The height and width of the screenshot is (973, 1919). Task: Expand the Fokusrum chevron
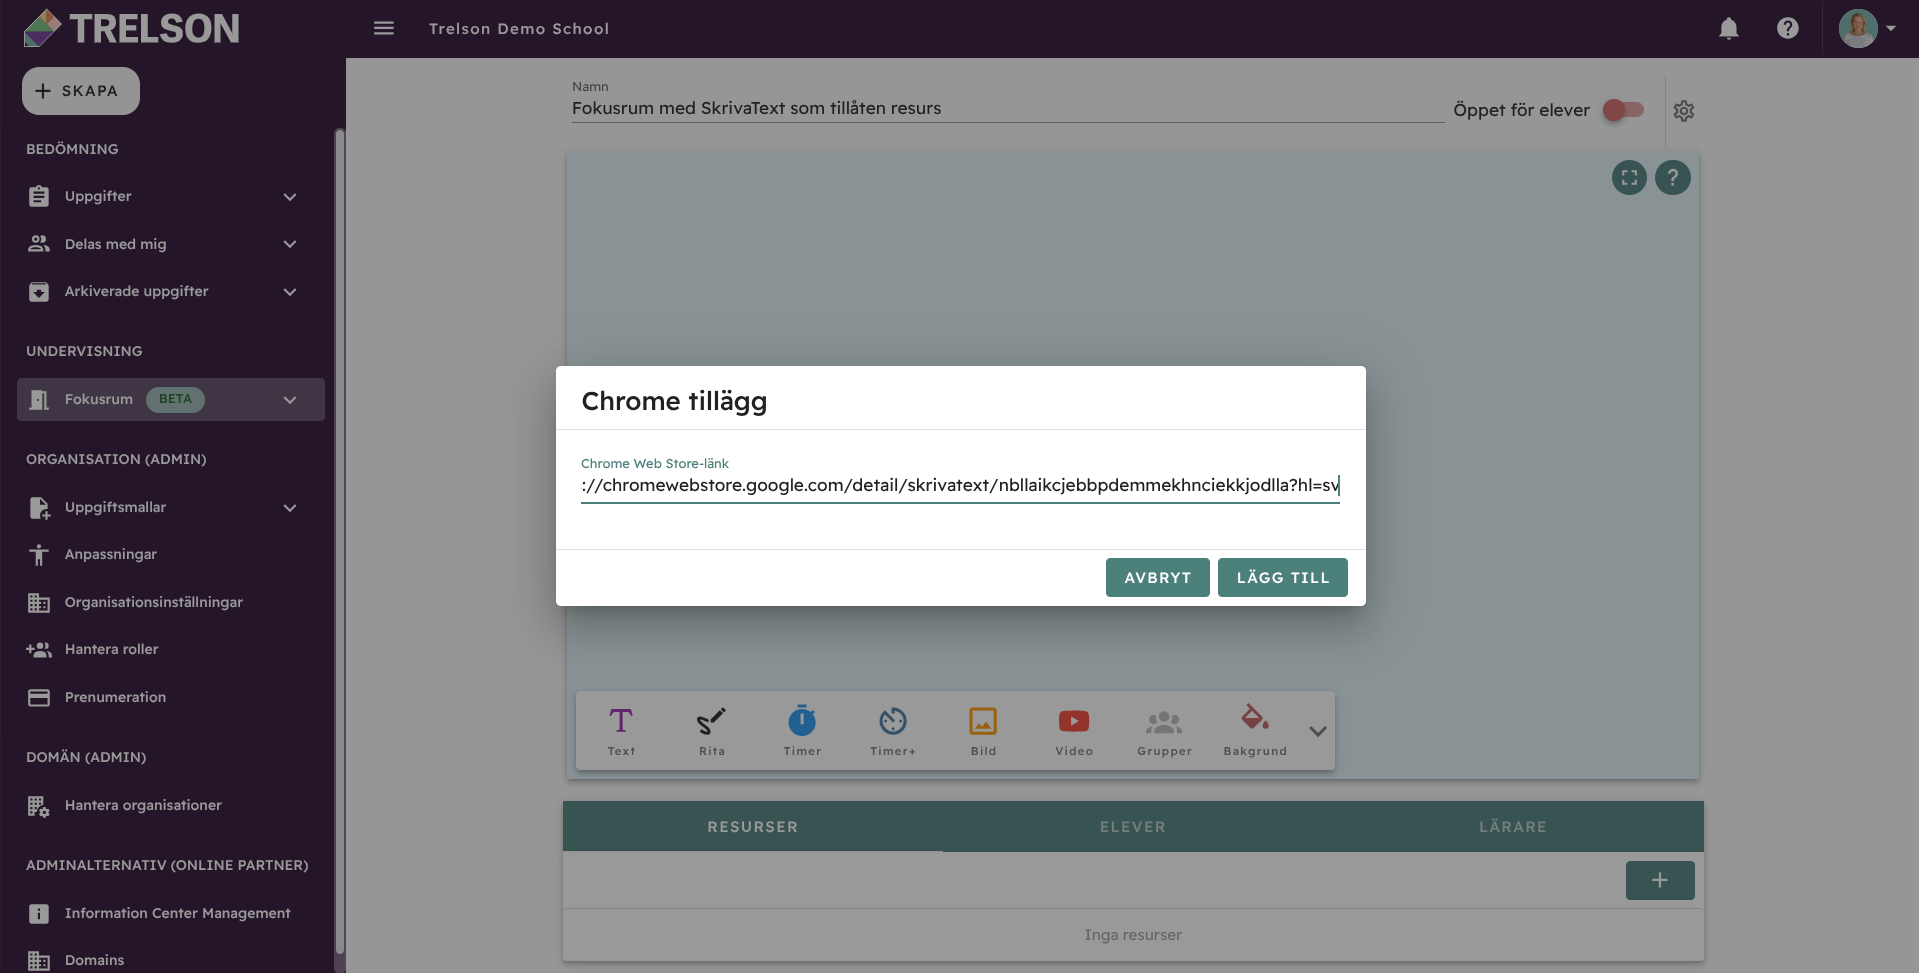pos(290,400)
